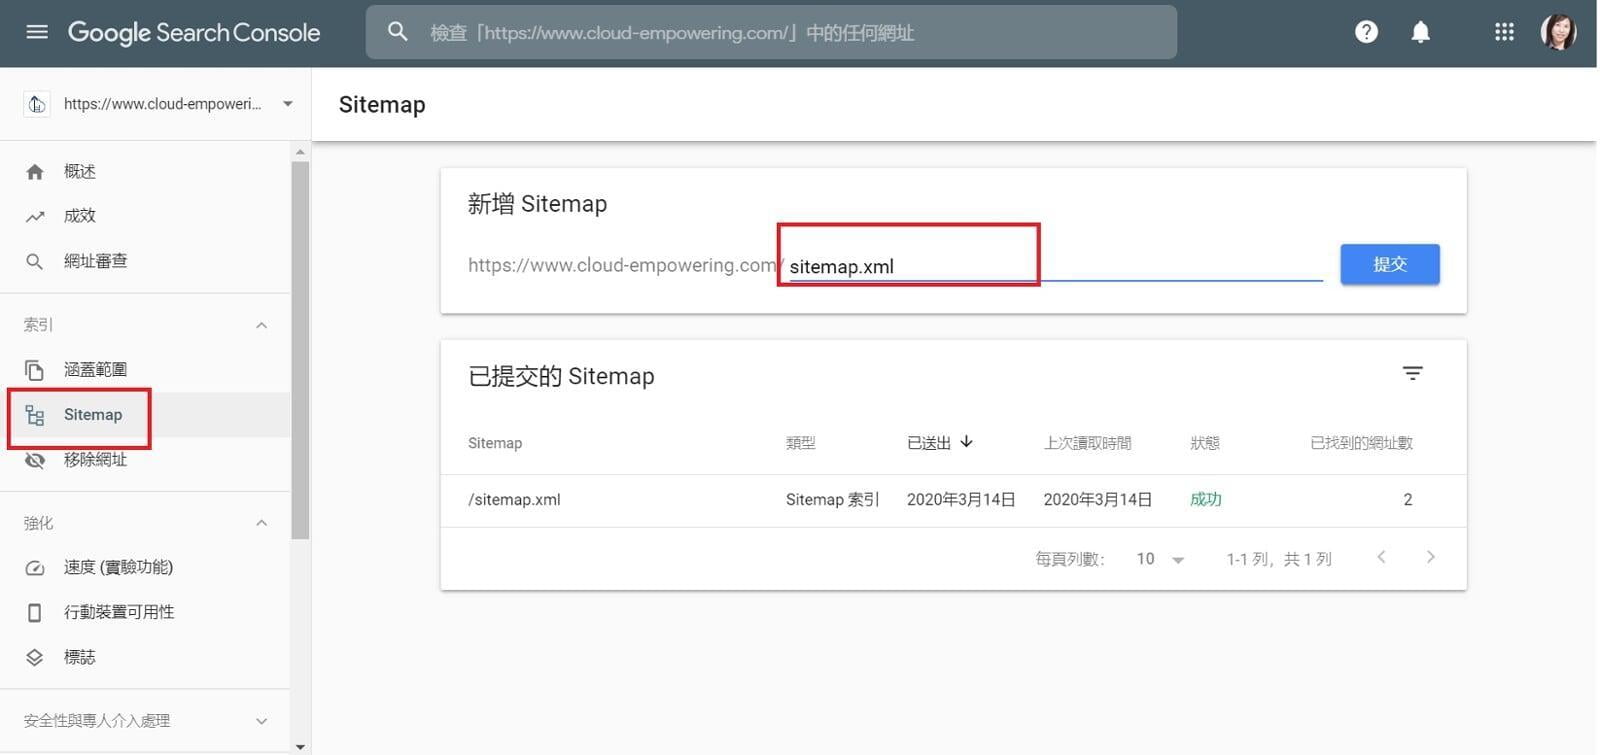
Task: Click the home icon beside 概述
Action: point(35,172)
